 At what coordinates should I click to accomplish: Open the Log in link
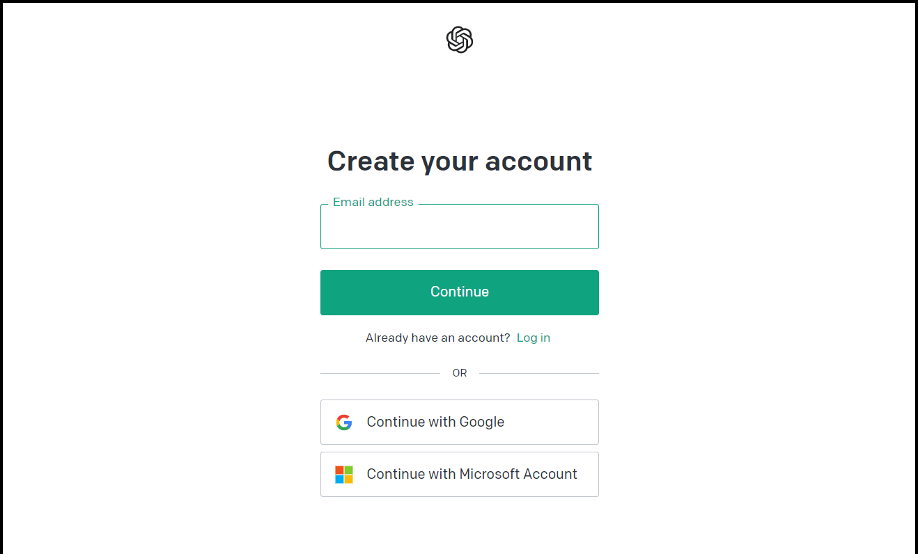pos(533,338)
